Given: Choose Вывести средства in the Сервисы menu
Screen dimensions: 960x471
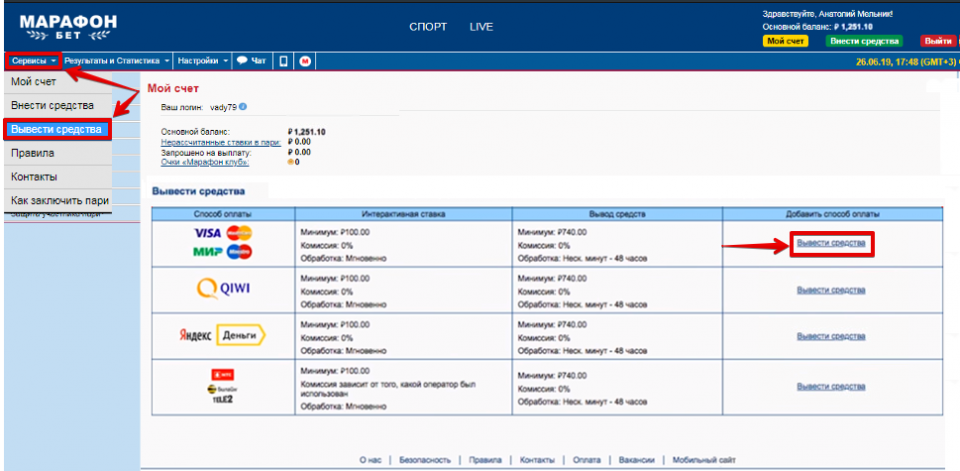Looking at the screenshot, I should [x=58, y=129].
